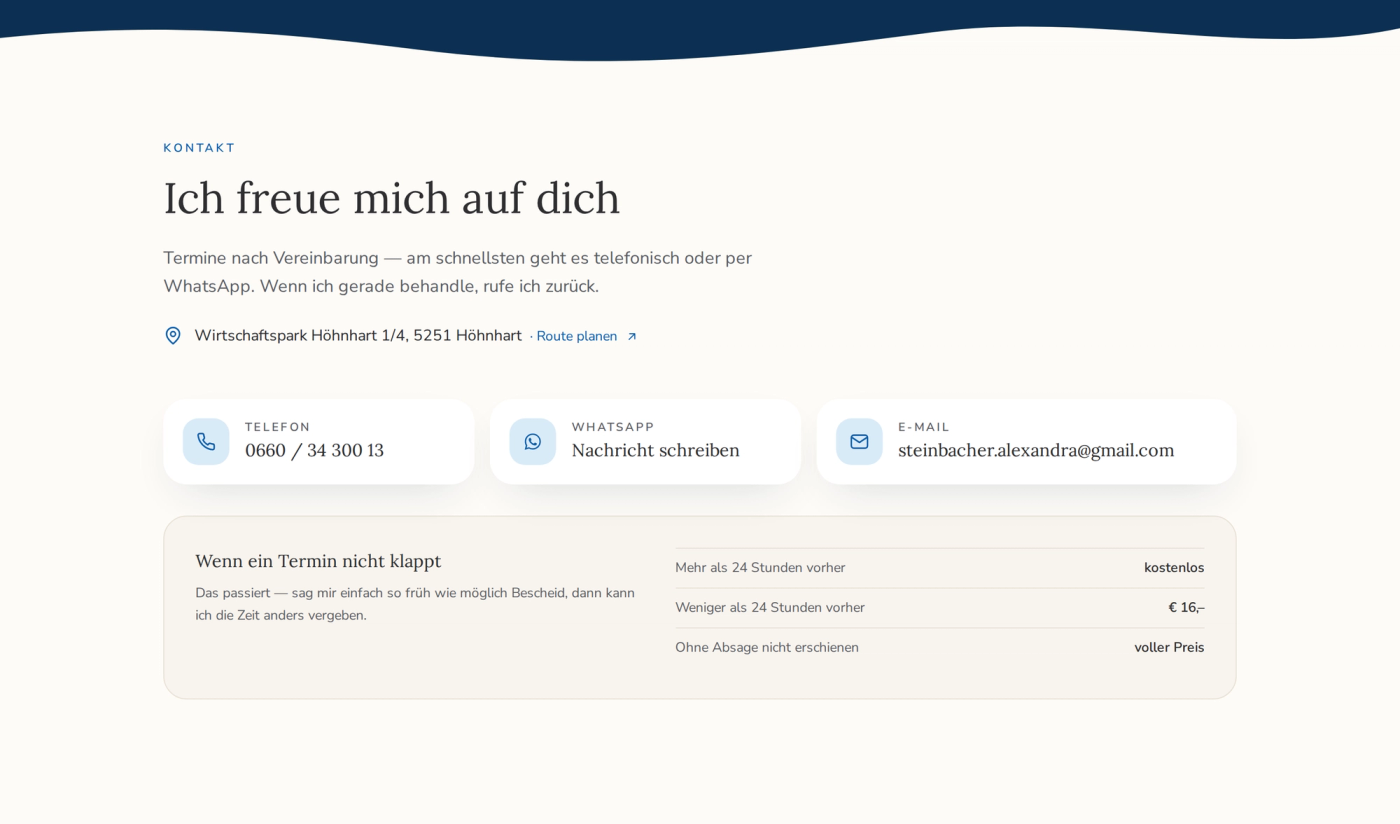The image size is (1400, 824).
Task: Open Nachricht schreiben for WhatsApp
Action: pyautogui.click(x=656, y=450)
